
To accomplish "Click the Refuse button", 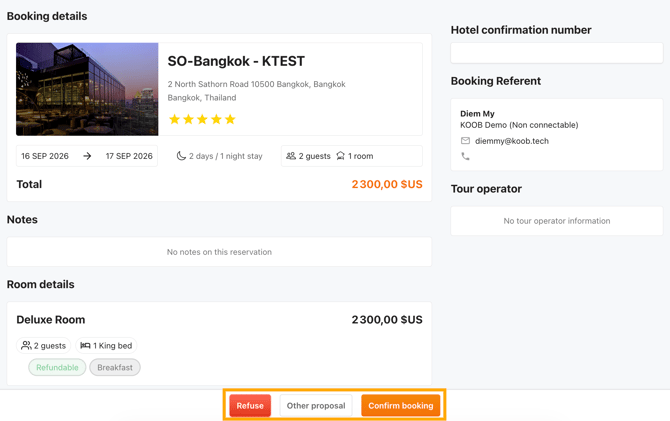I will pos(250,405).
